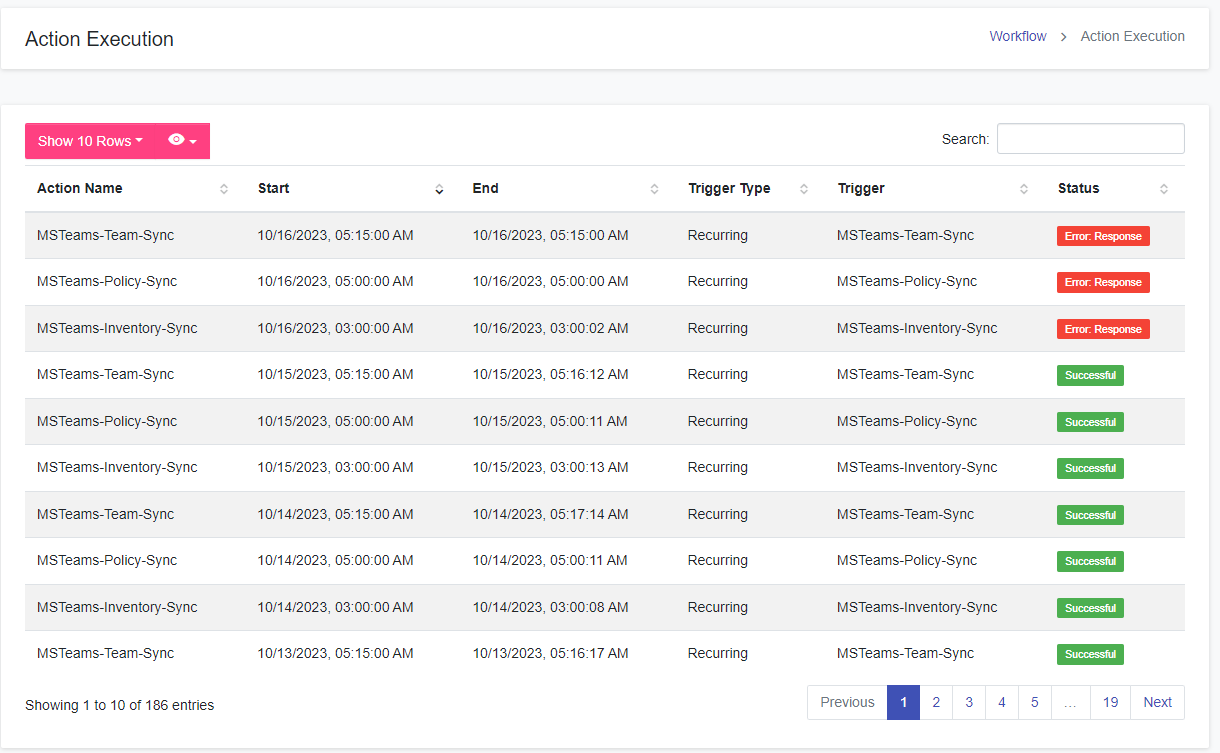
Task: Go to the Next page
Action: click(x=1158, y=702)
